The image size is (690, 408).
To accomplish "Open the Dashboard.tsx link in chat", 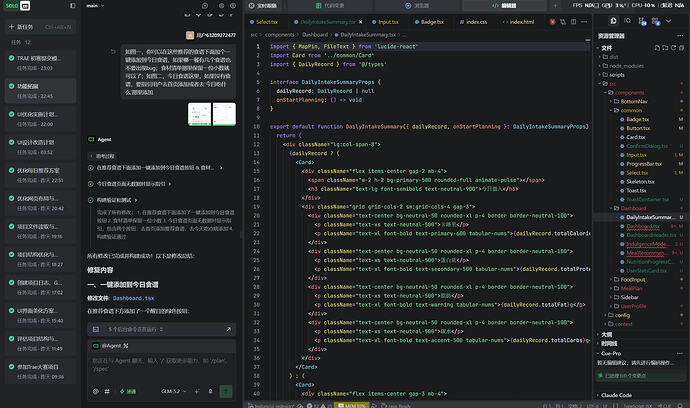I will click(x=133, y=298).
